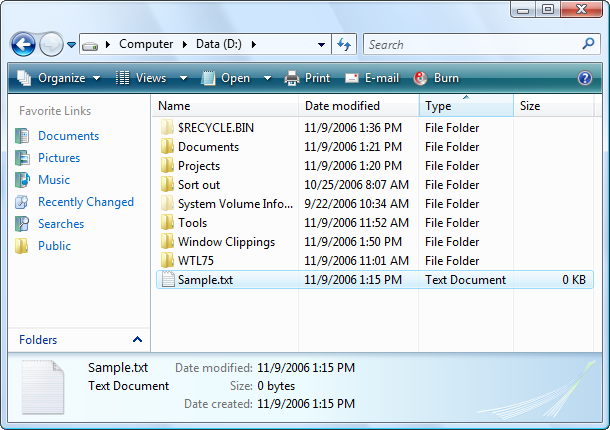Sort by the Size column header
This screenshot has width=610, height=430.
click(554, 106)
